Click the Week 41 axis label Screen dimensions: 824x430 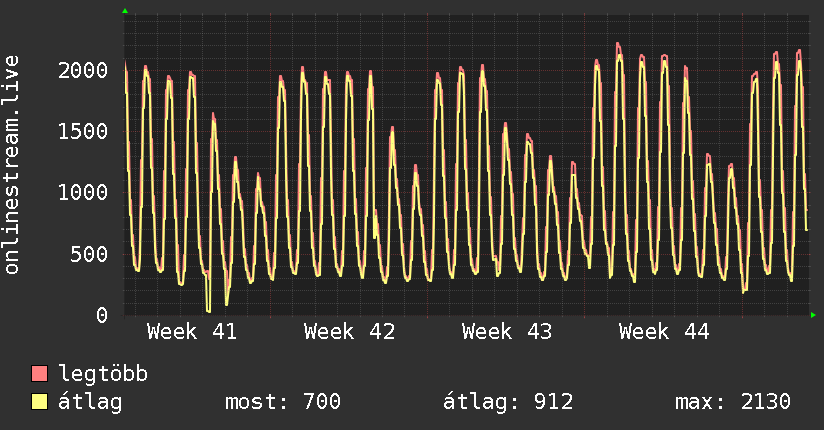point(192,332)
